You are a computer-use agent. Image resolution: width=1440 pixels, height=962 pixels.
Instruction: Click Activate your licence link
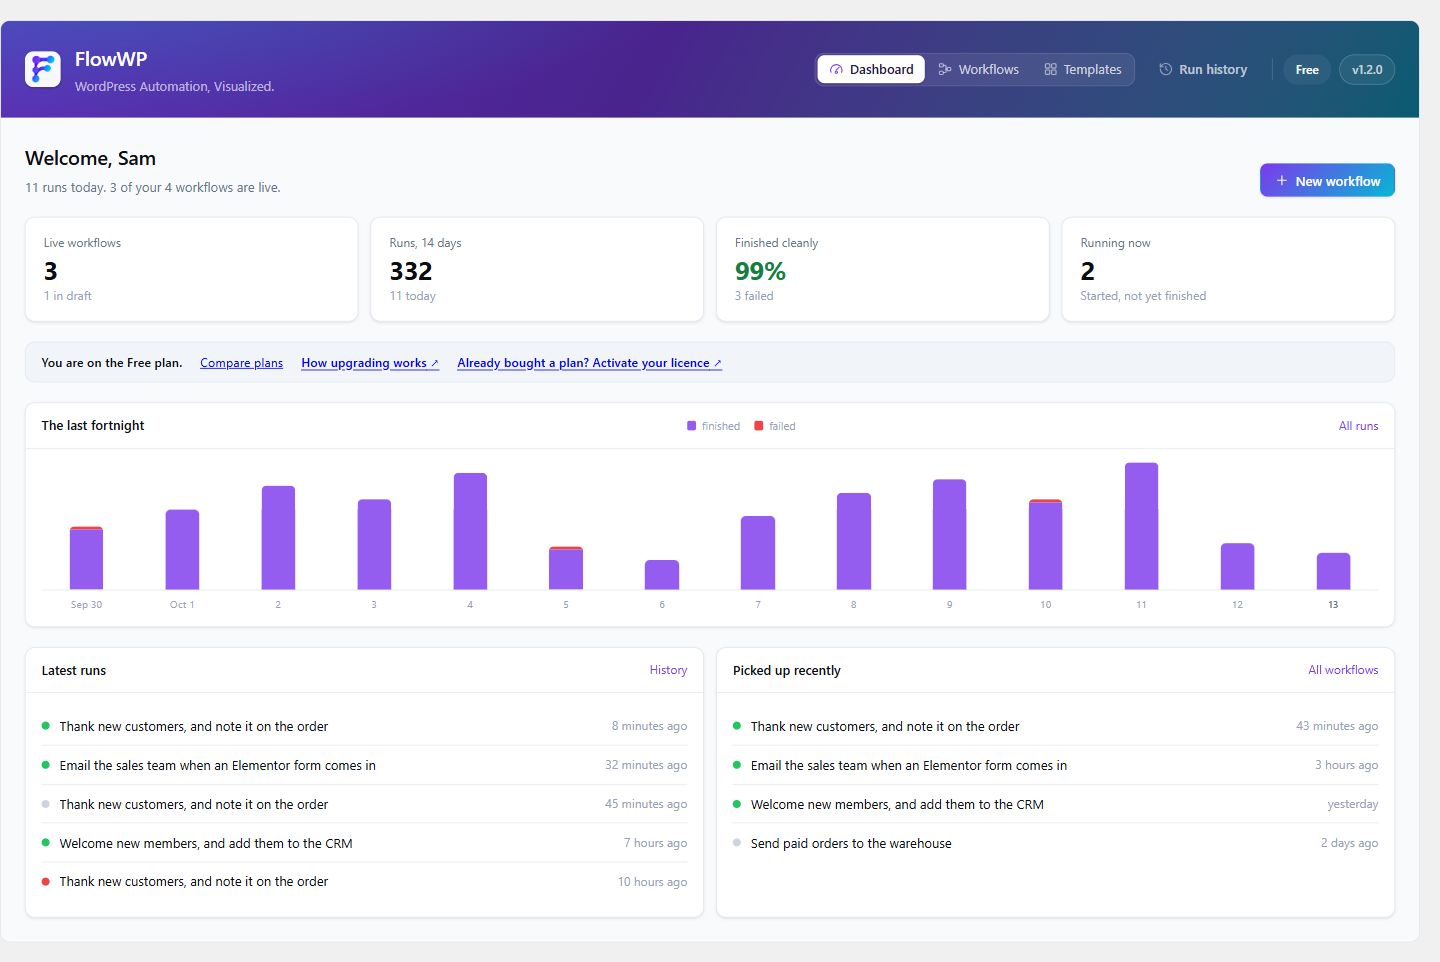589,363
